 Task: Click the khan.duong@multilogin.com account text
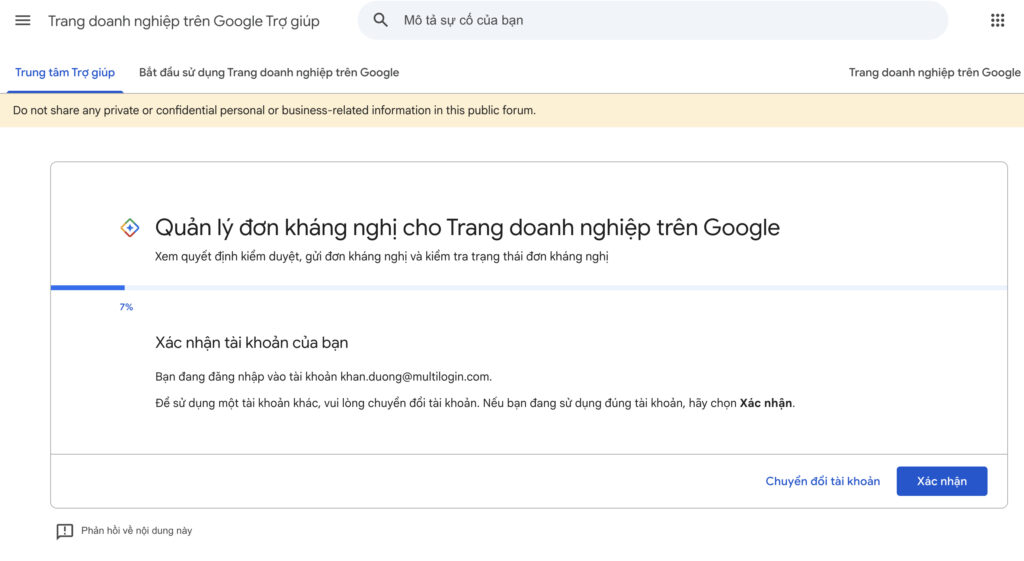(x=415, y=377)
